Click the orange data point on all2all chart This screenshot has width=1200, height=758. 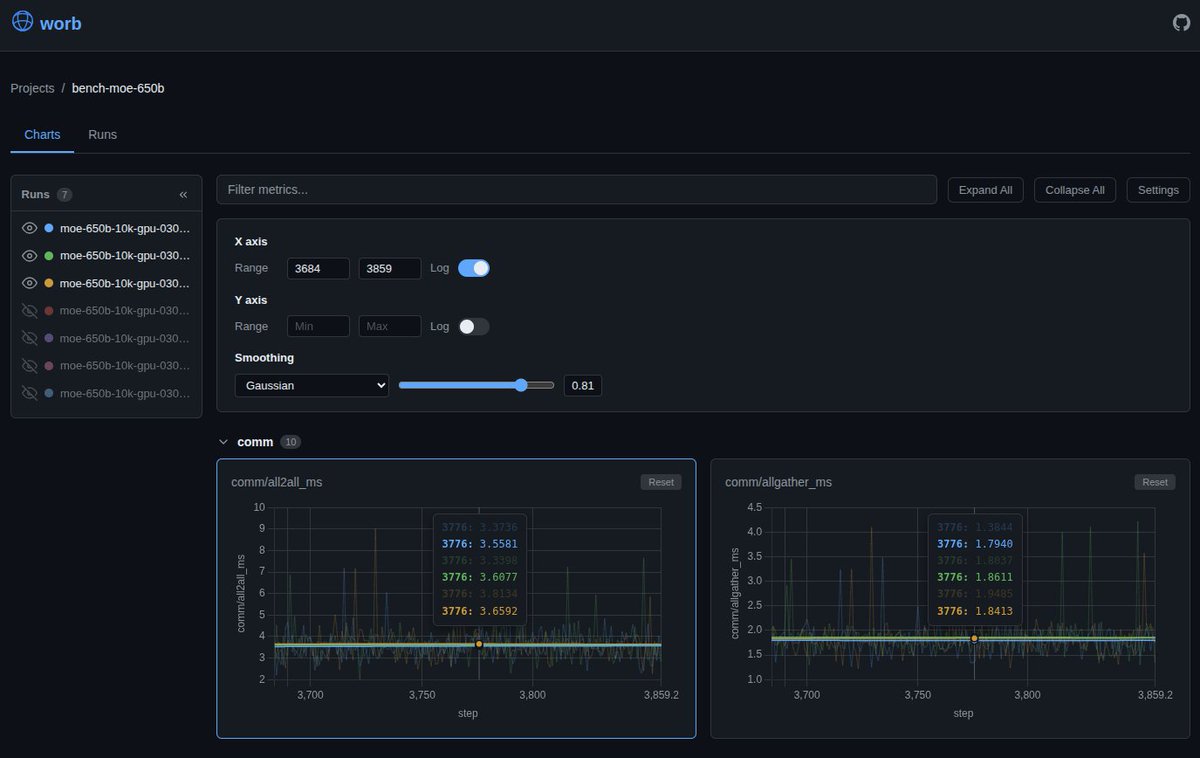(x=479, y=644)
